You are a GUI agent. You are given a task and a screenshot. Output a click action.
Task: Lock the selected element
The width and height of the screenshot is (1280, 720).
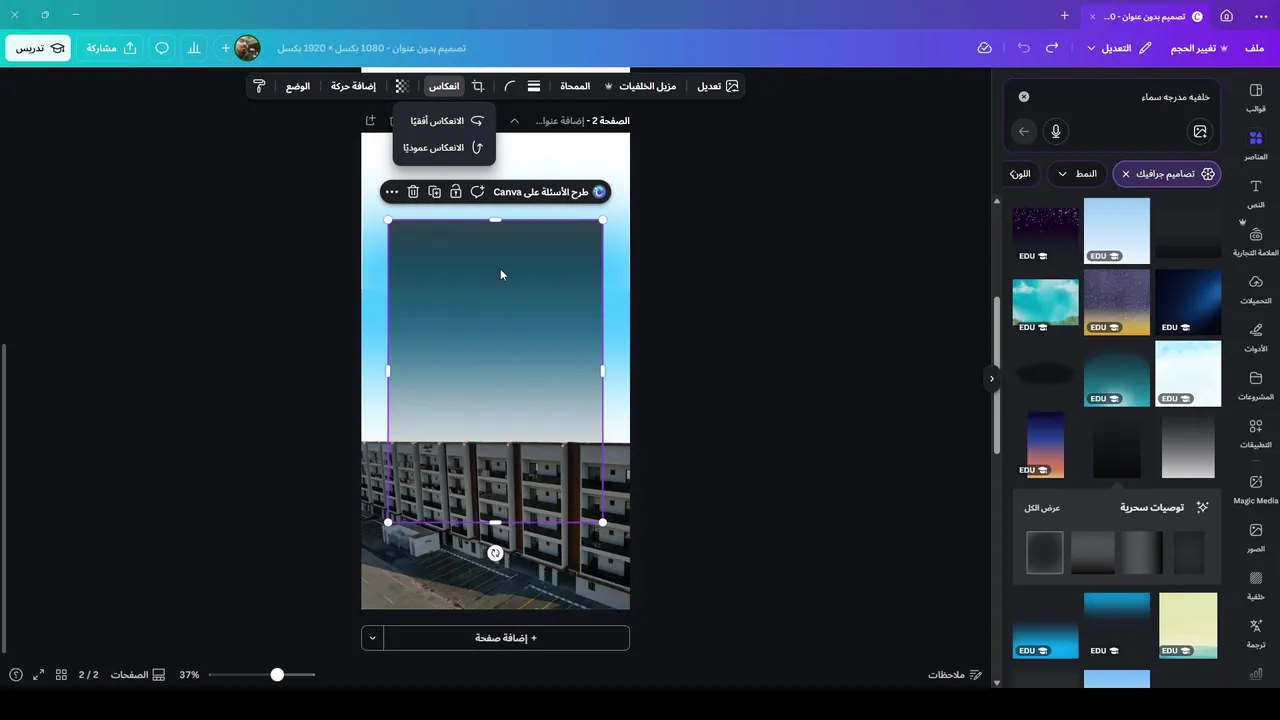point(455,192)
